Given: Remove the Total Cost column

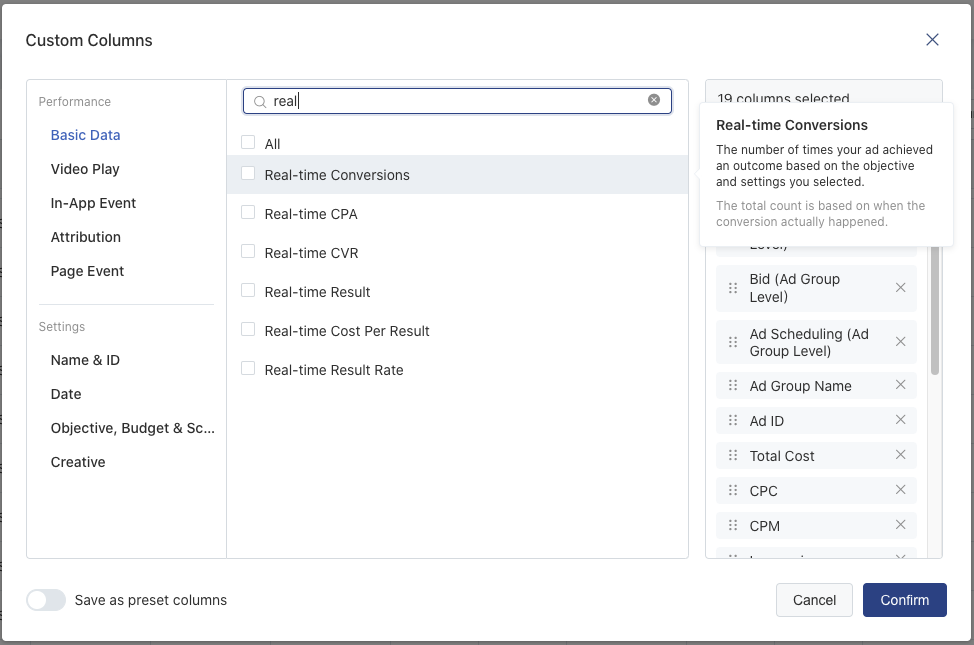Looking at the screenshot, I should (900, 455).
